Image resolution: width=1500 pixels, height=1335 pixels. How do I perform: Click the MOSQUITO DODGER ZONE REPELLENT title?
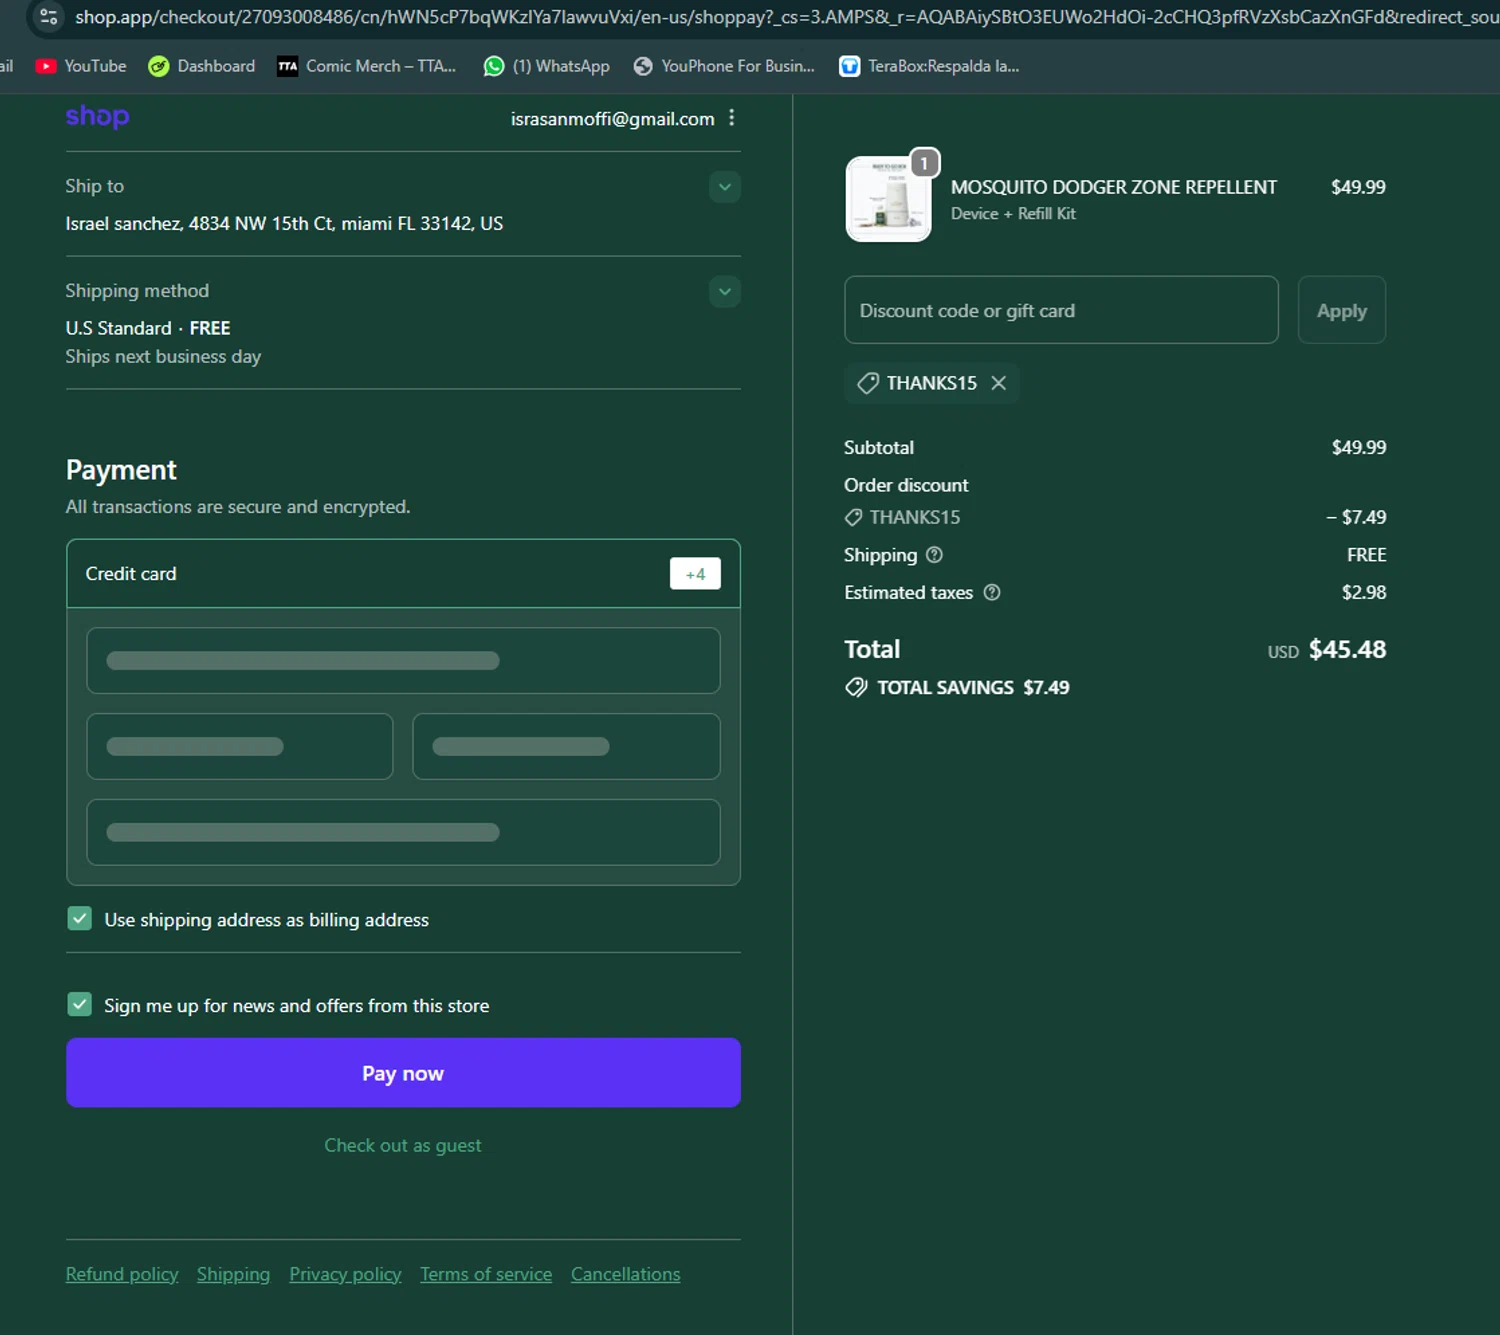pyautogui.click(x=1113, y=187)
